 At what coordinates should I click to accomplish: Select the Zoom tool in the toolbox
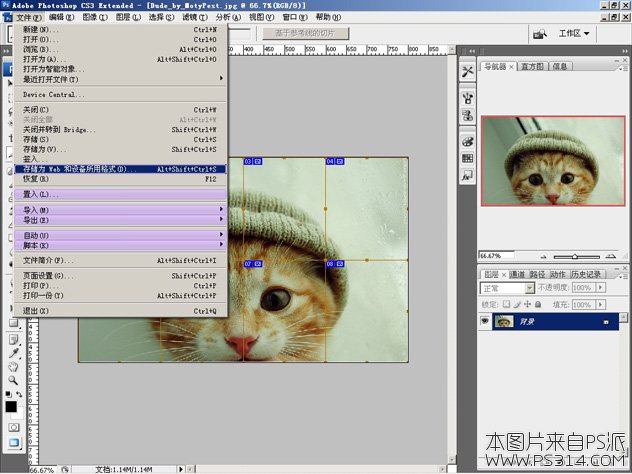click(x=13, y=380)
